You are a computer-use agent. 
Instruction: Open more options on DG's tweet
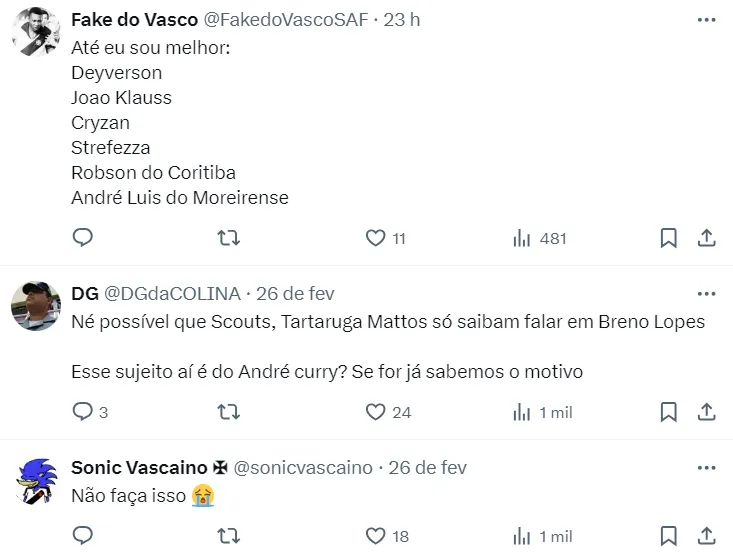[706, 293]
